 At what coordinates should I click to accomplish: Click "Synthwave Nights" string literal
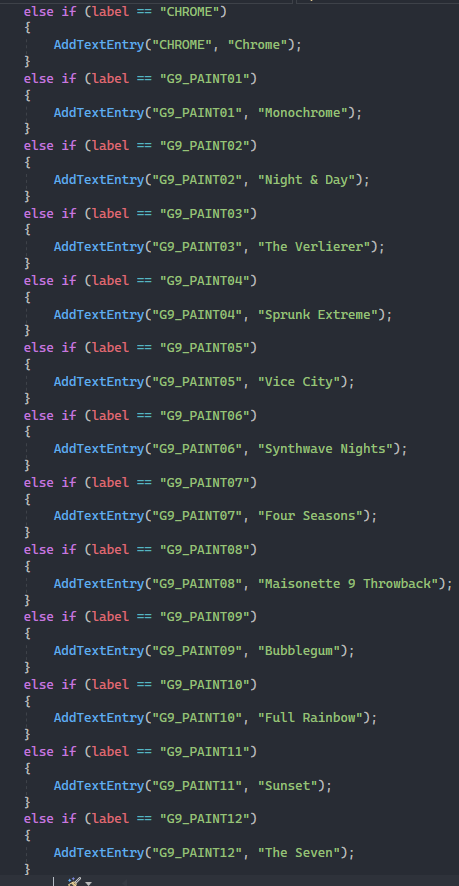pyautogui.click(x=325, y=449)
